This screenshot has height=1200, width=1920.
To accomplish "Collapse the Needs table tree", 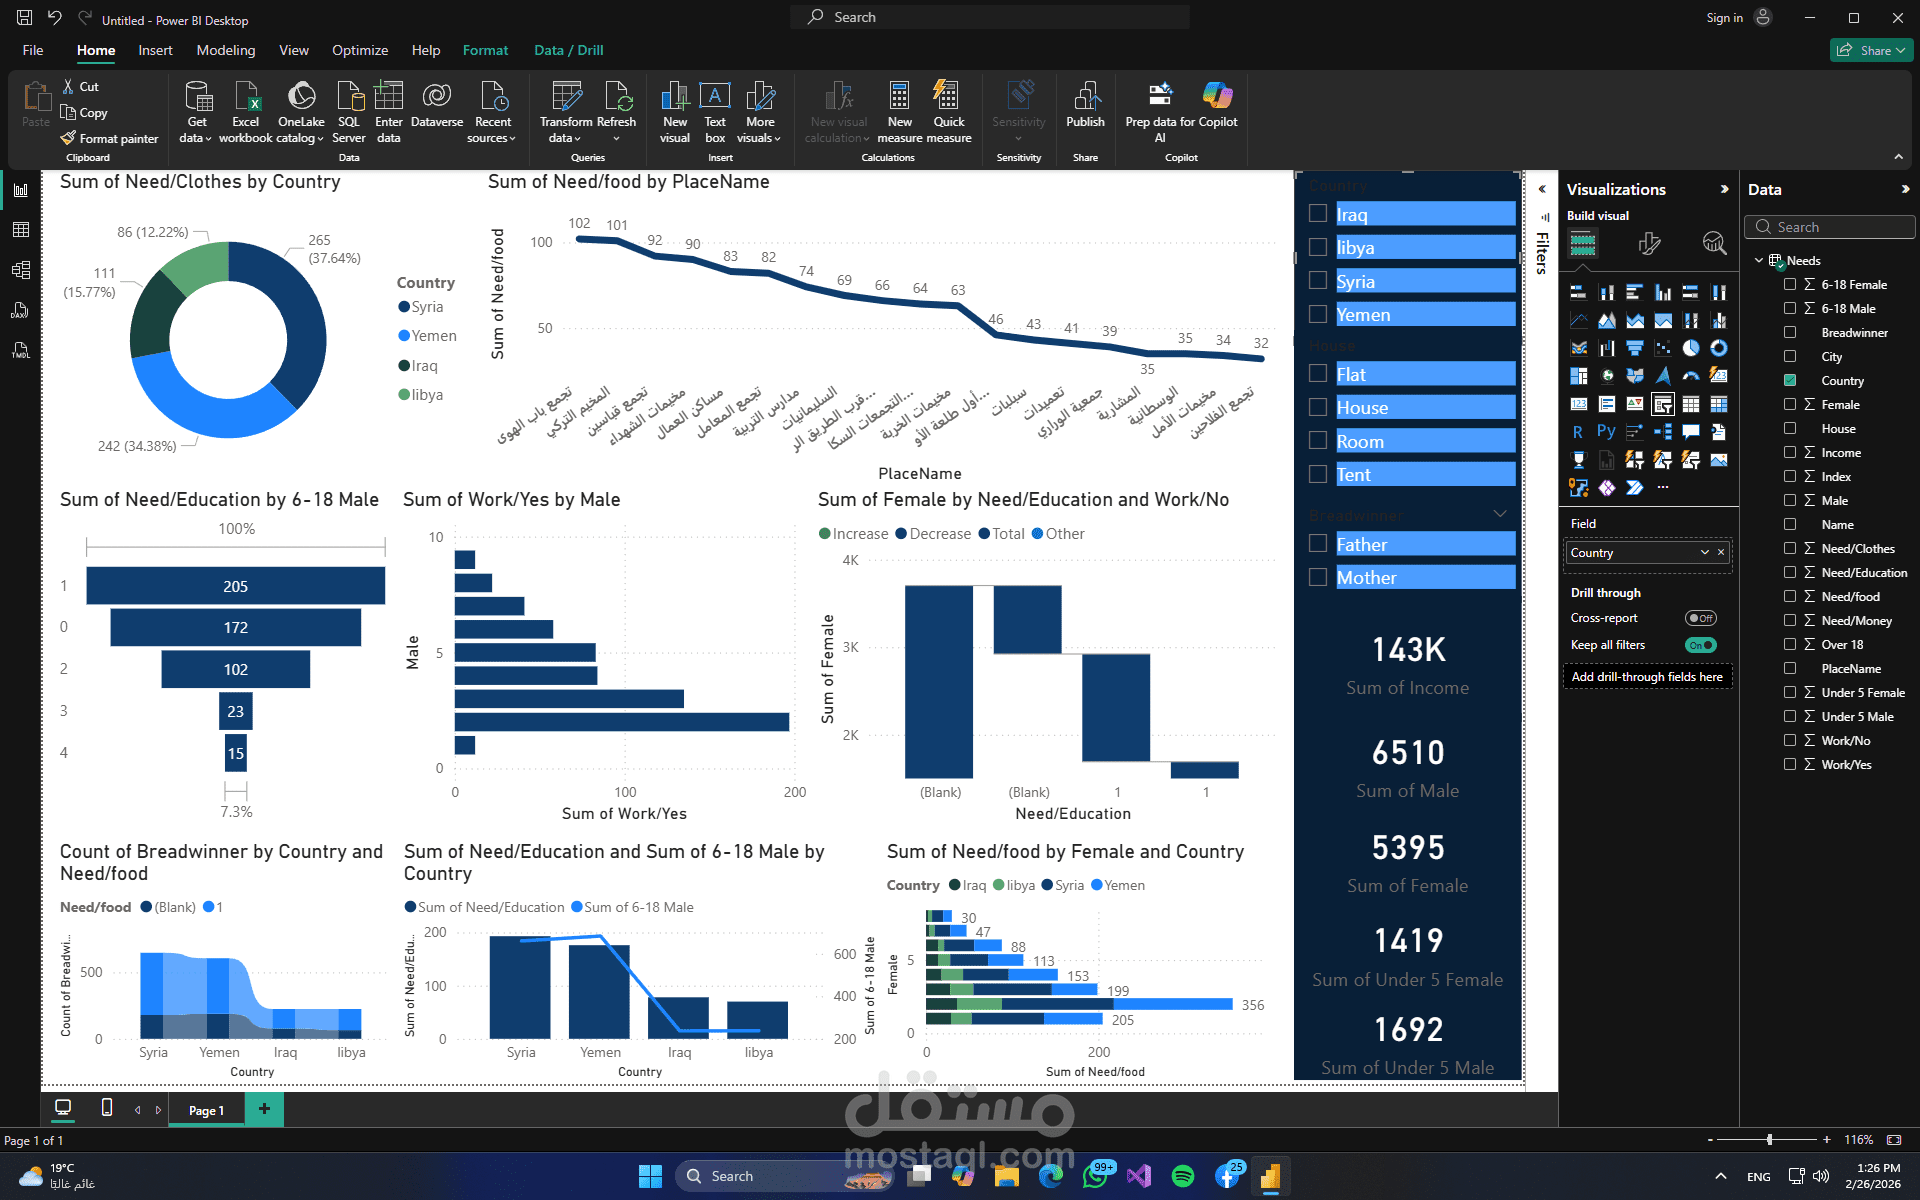I will tap(1758, 261).
